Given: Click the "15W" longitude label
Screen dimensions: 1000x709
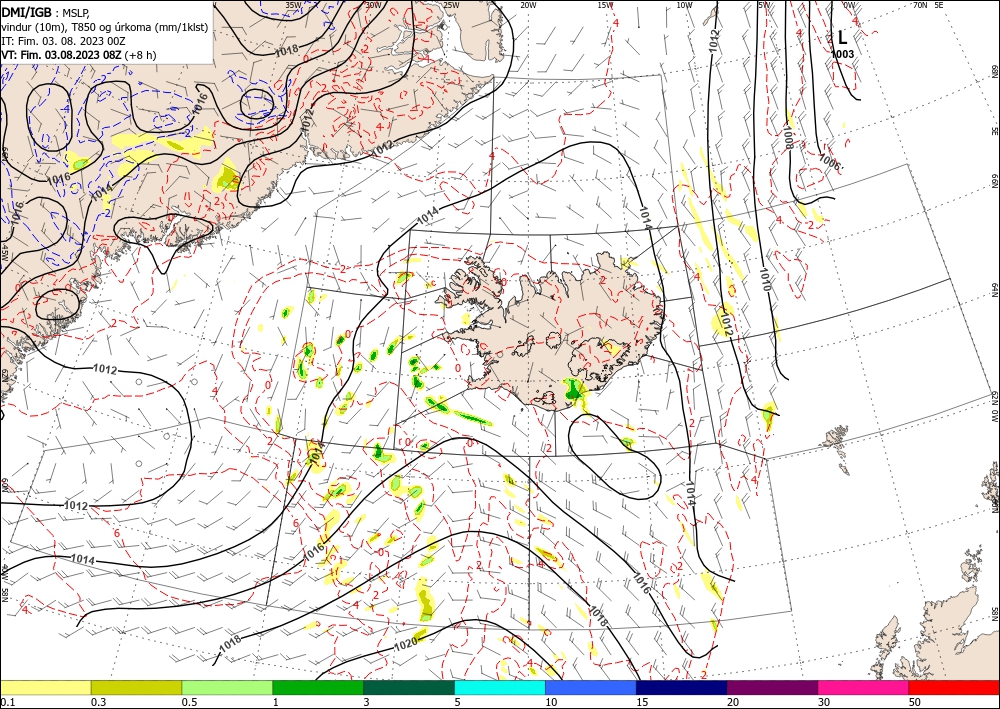Looking at the screenshot, I should pos(606,5).
